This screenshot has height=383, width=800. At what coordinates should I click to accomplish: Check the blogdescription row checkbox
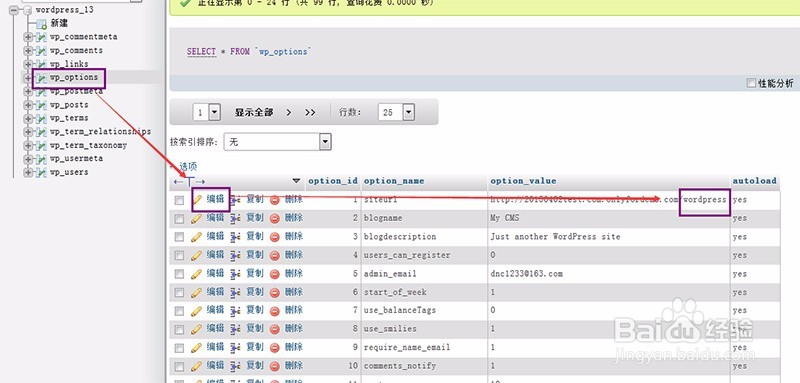[179, 237]
